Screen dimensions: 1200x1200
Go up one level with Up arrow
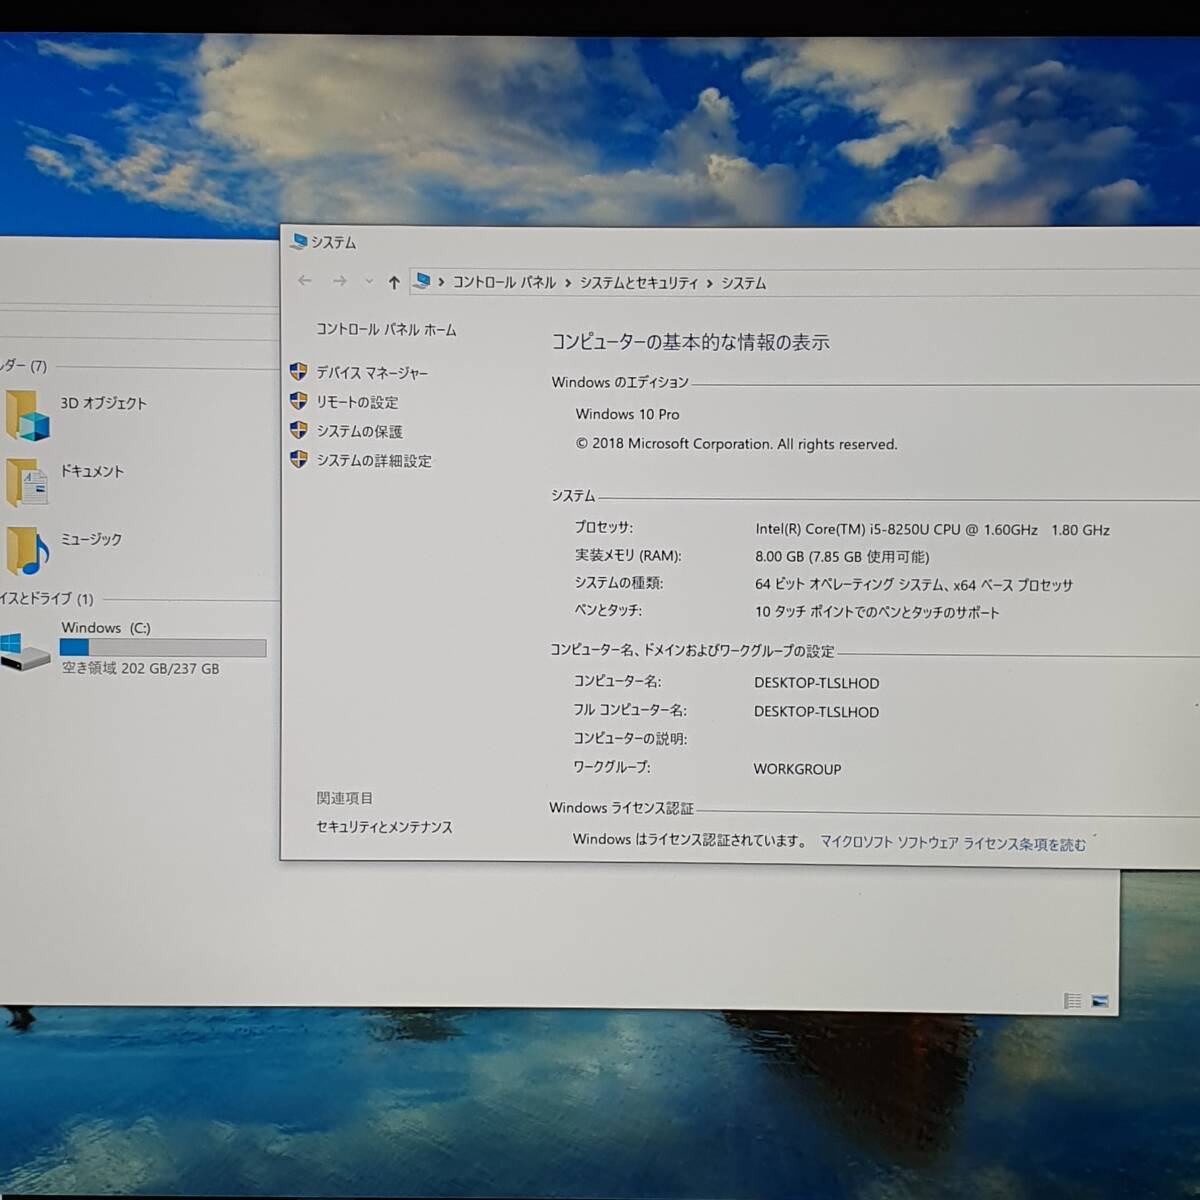click(394, 282)
